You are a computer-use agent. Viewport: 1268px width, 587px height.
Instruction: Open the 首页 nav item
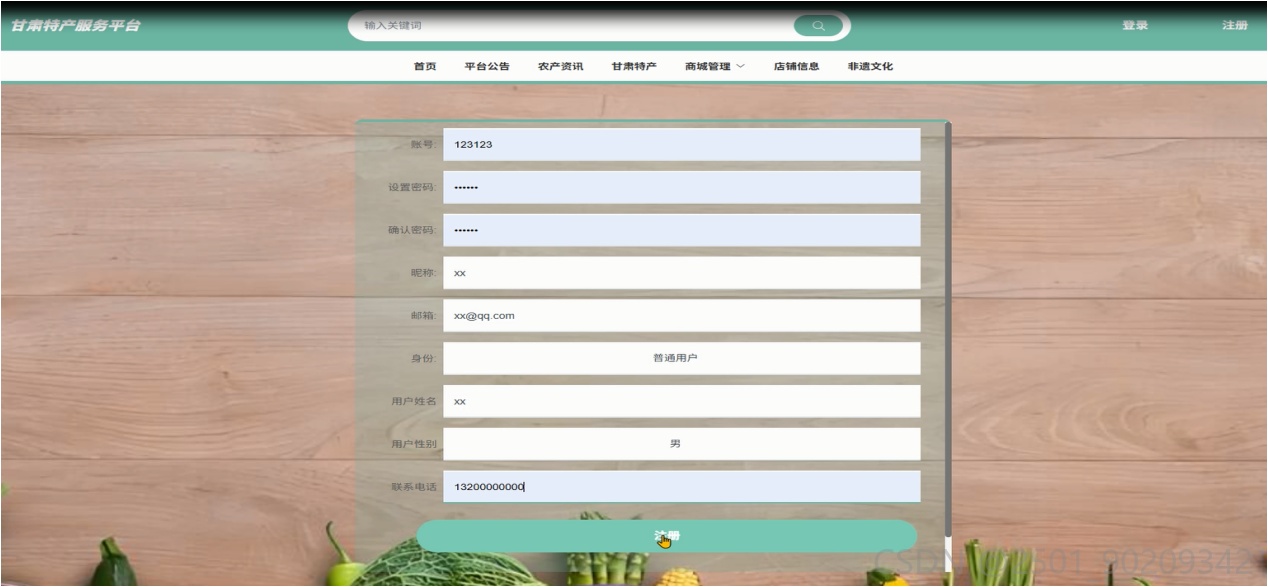pos(425,67)
